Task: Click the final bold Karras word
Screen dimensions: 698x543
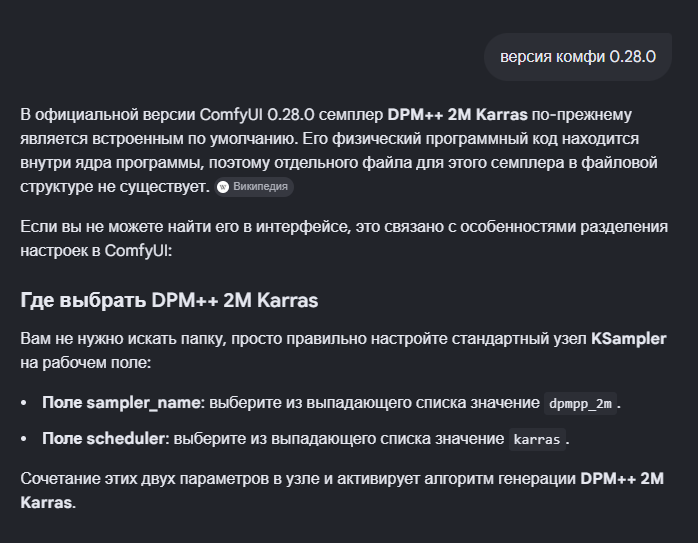Action: coord(46,502)
